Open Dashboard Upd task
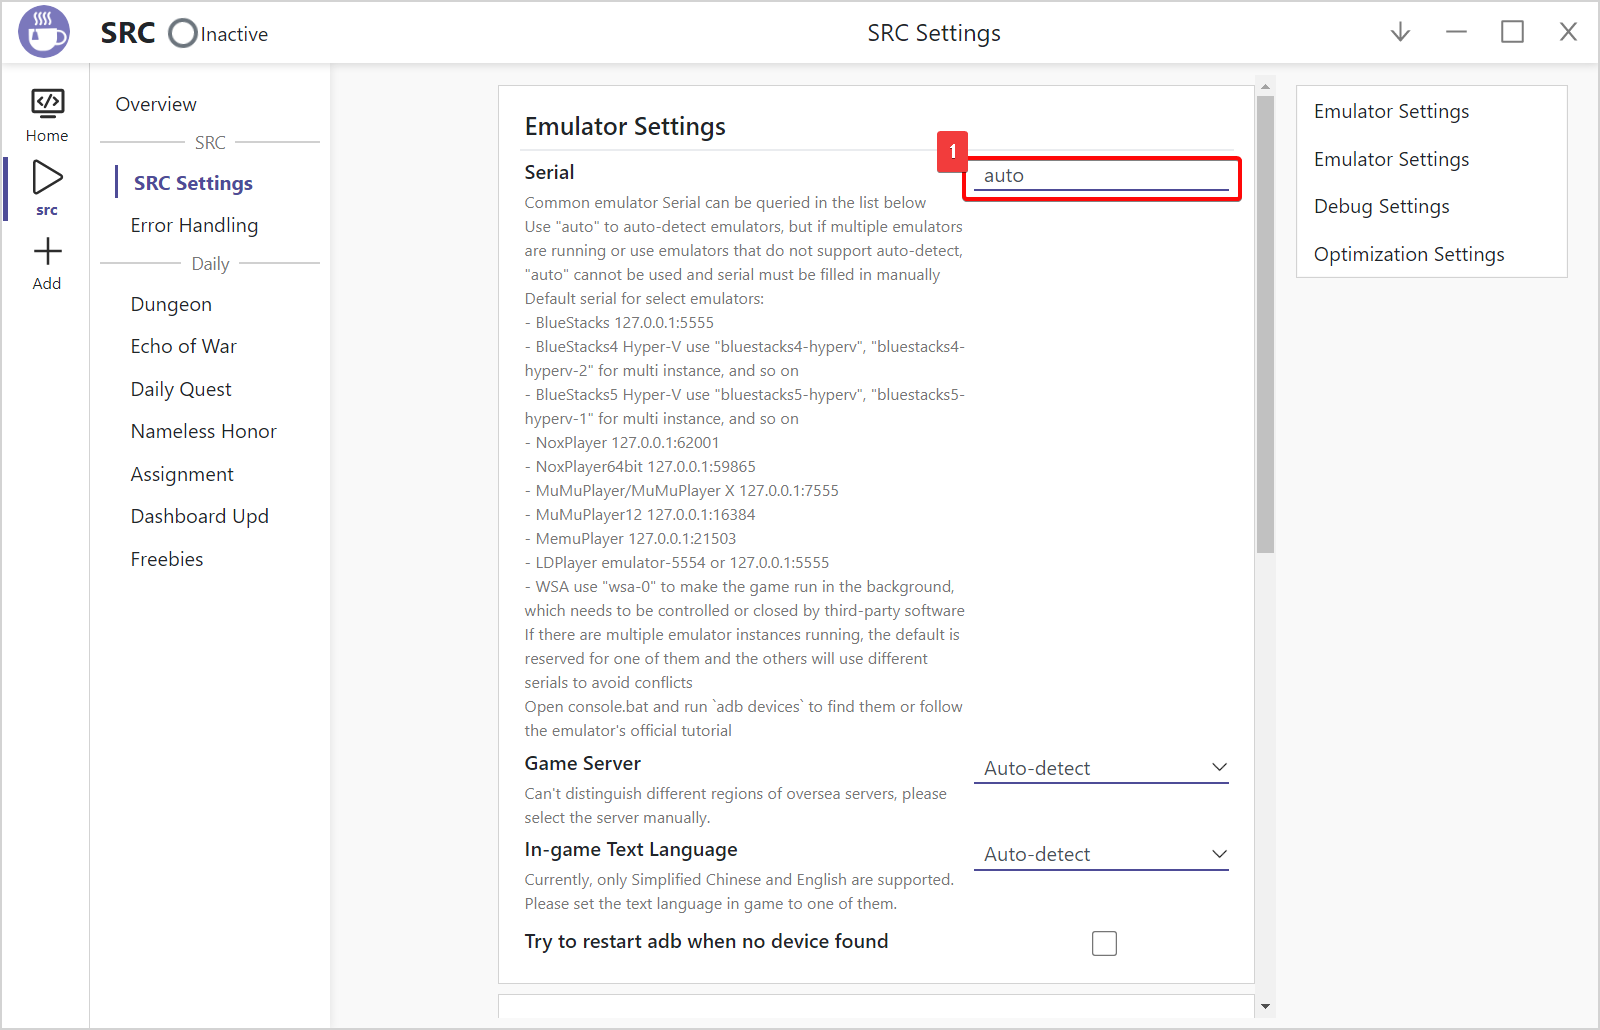 coord(199,516)
